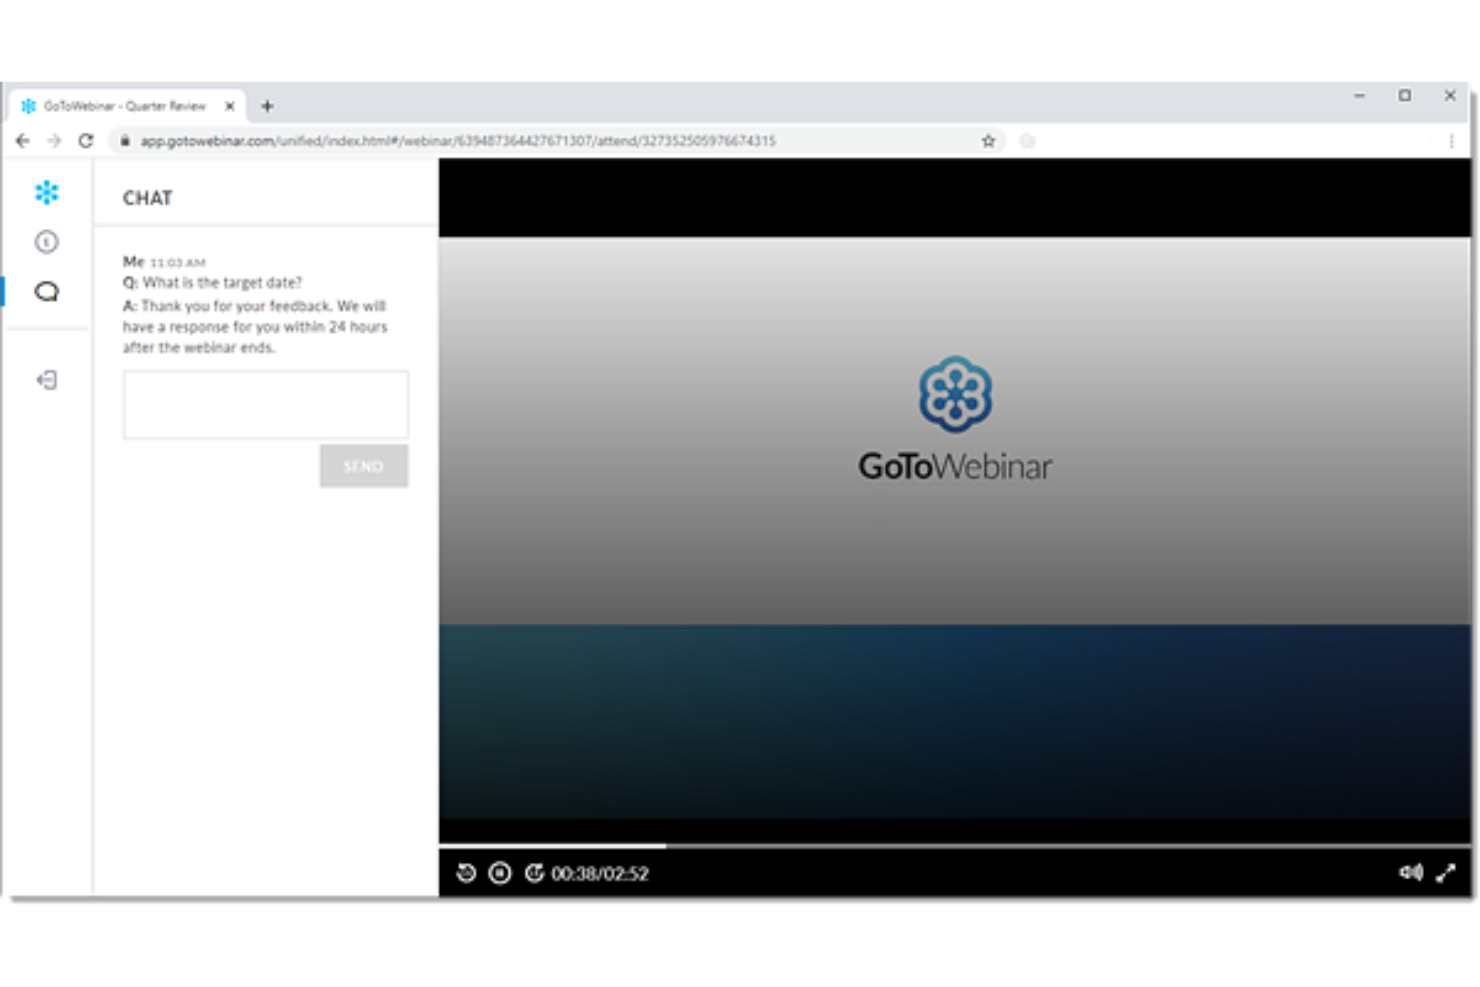Rewind the recording with the skip-back icon
Image resolution: width=1480 pixels, height=987 pixels.
(466, 873)
